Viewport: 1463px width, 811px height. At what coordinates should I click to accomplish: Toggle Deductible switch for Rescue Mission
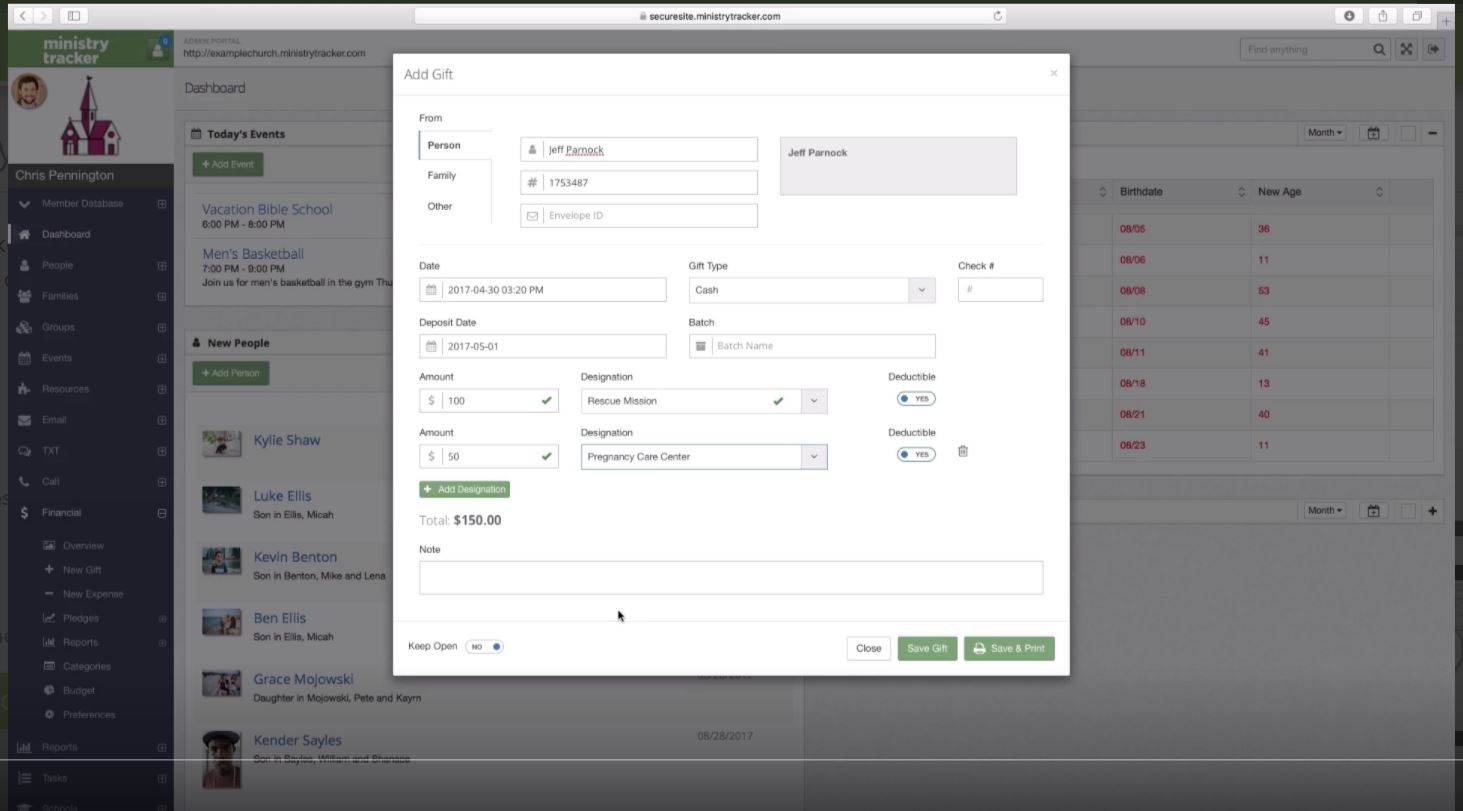(916, 398)
